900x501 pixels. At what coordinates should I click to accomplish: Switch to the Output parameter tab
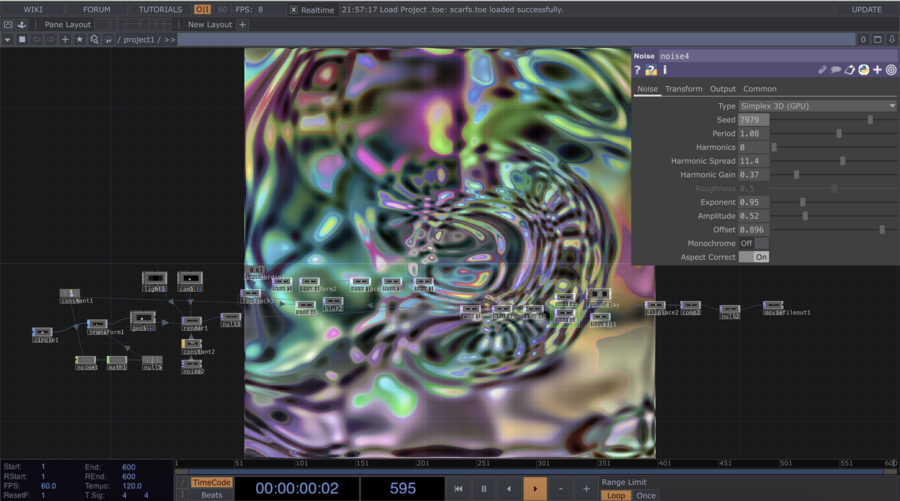(723, 89)
